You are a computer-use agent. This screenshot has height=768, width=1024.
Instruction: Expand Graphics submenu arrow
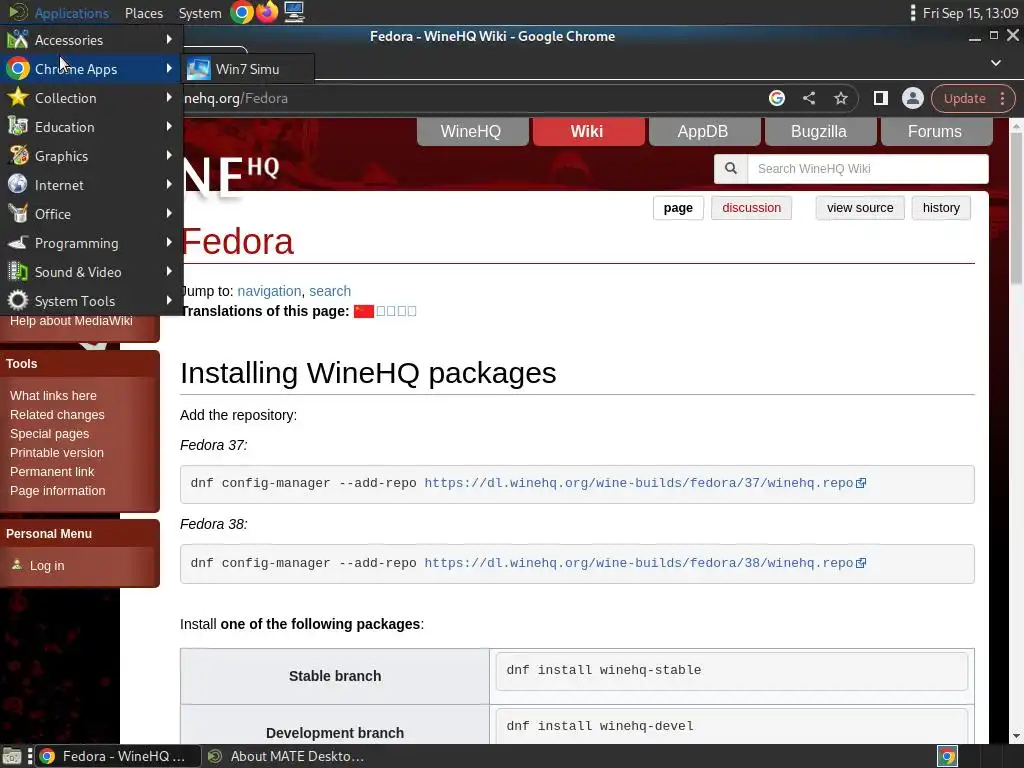[169, 155]
